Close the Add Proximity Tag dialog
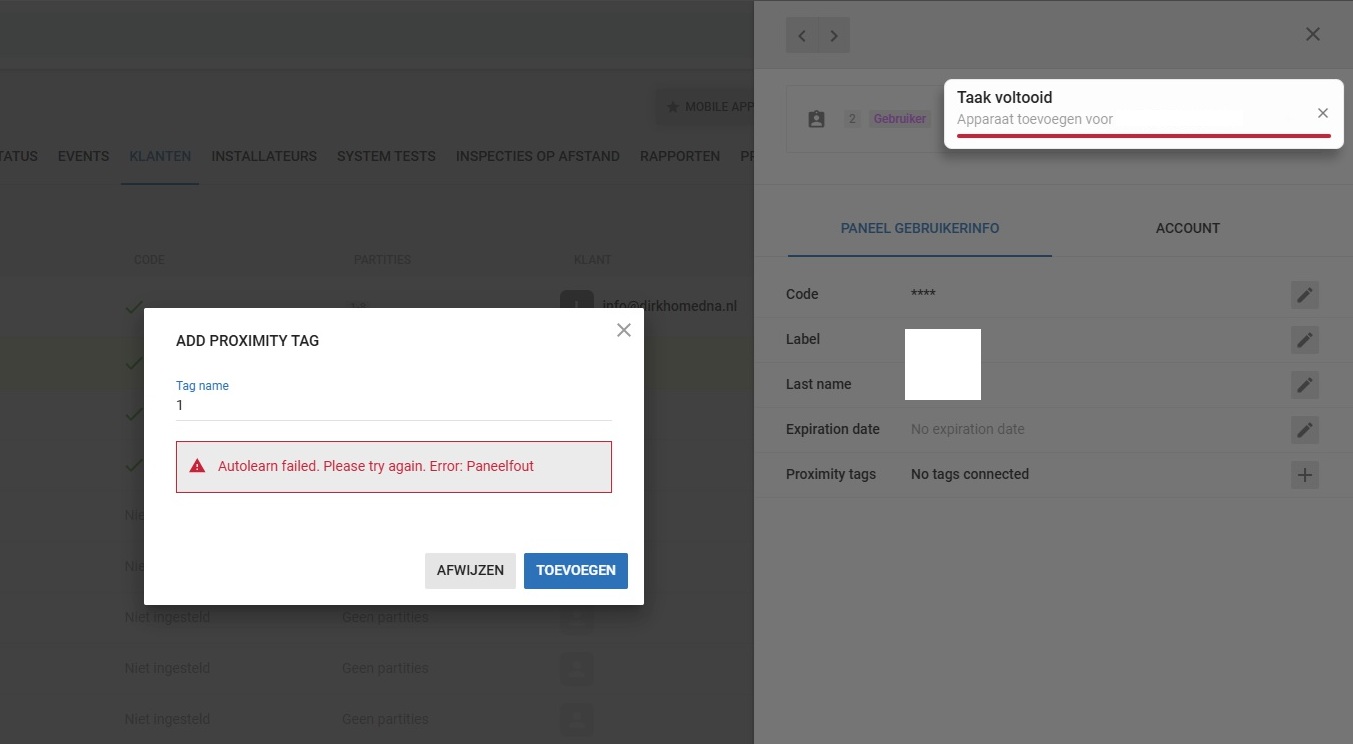Screen dimensions: 1353x744 624,330
